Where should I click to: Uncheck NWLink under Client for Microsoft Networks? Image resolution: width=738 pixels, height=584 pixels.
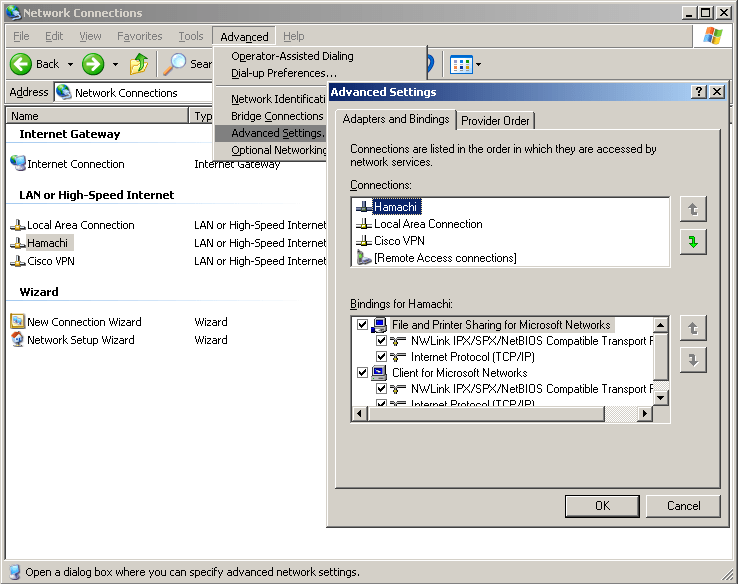[x=381, y=389]
